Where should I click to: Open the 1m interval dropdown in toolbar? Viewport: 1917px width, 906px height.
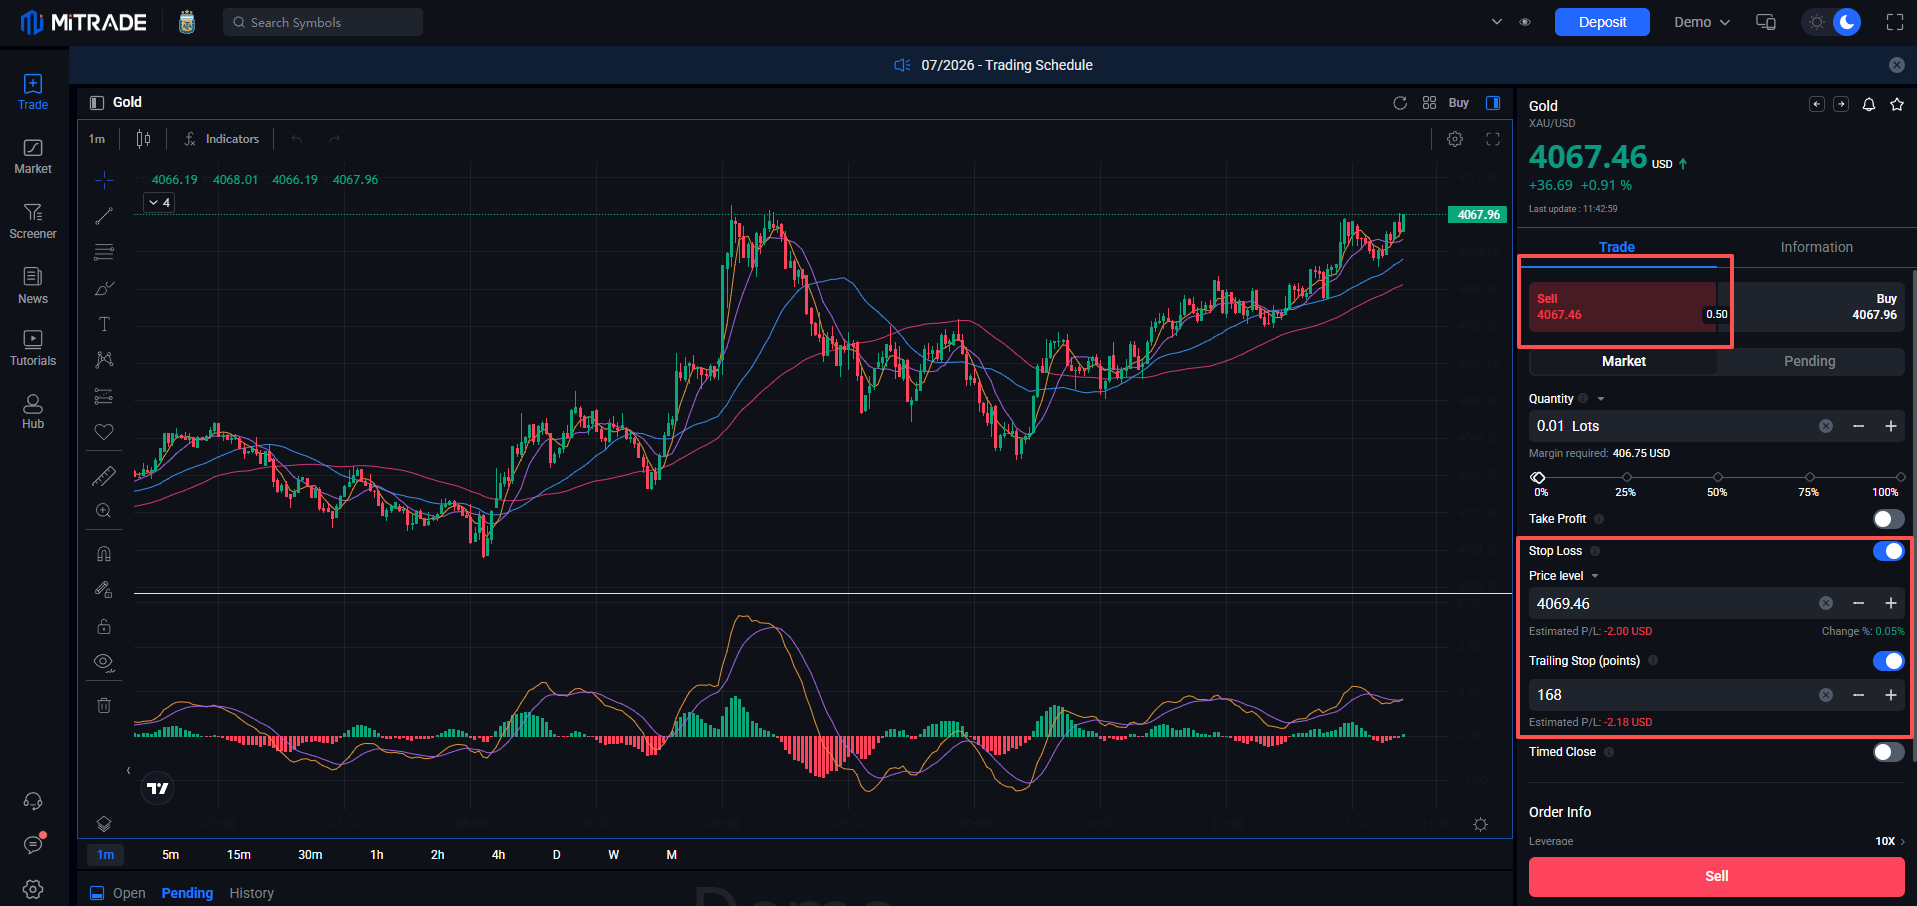[x=97, y=139]
